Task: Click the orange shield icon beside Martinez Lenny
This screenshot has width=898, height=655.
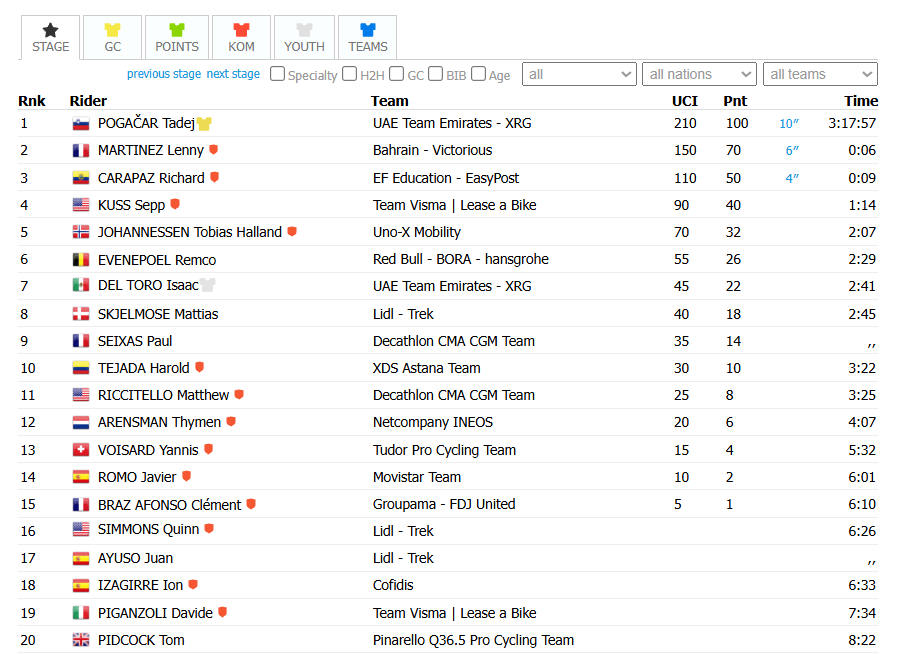Action: (x=214, y=149)
